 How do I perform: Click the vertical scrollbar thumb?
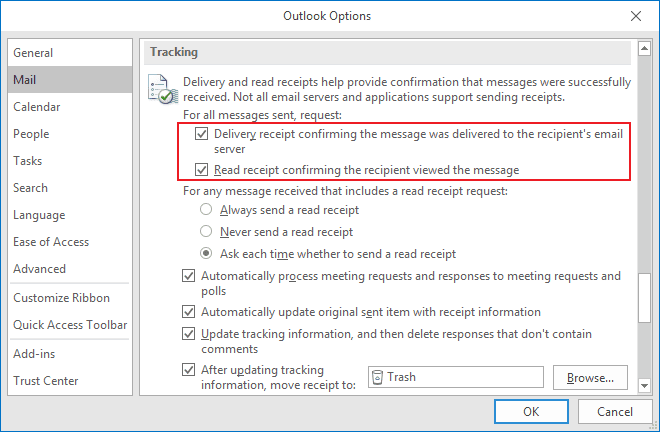pos(644,298)
